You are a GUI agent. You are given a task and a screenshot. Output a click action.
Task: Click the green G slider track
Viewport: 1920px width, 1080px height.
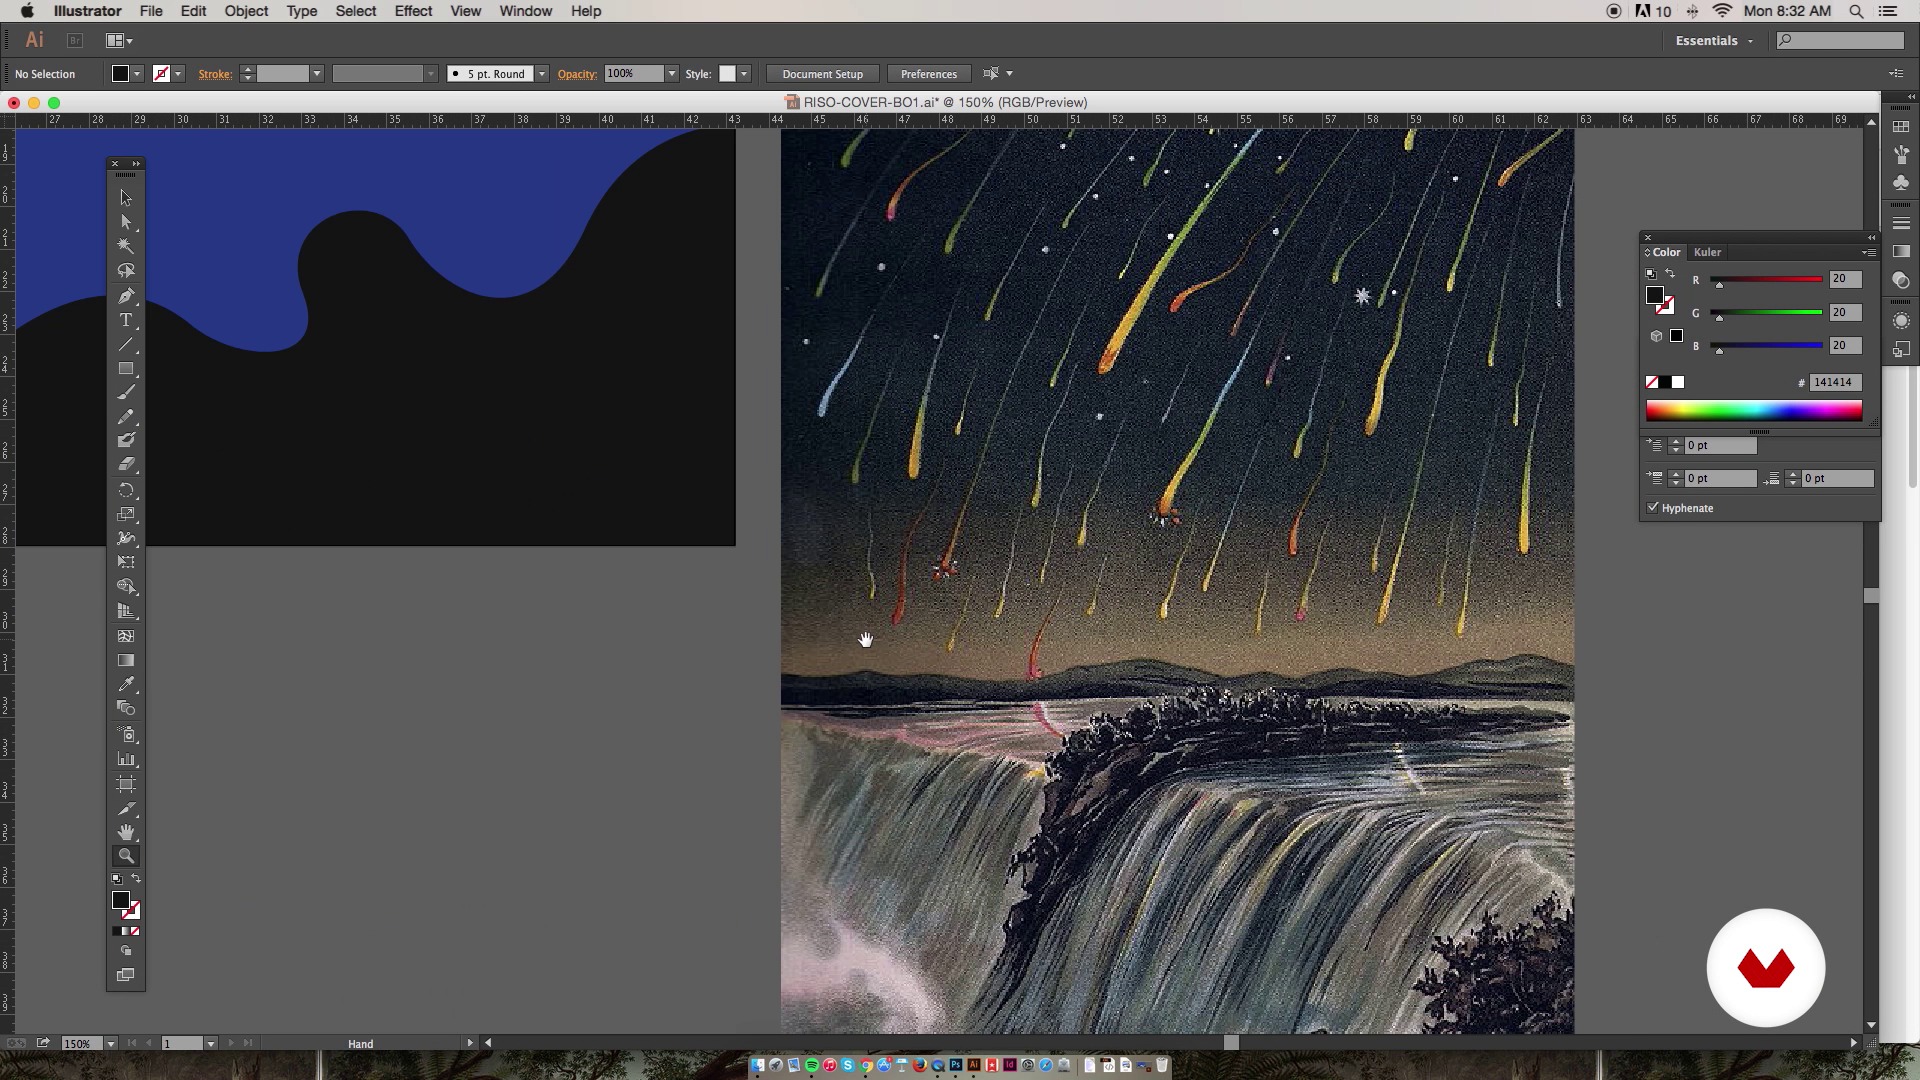[x=1766, y=313]
